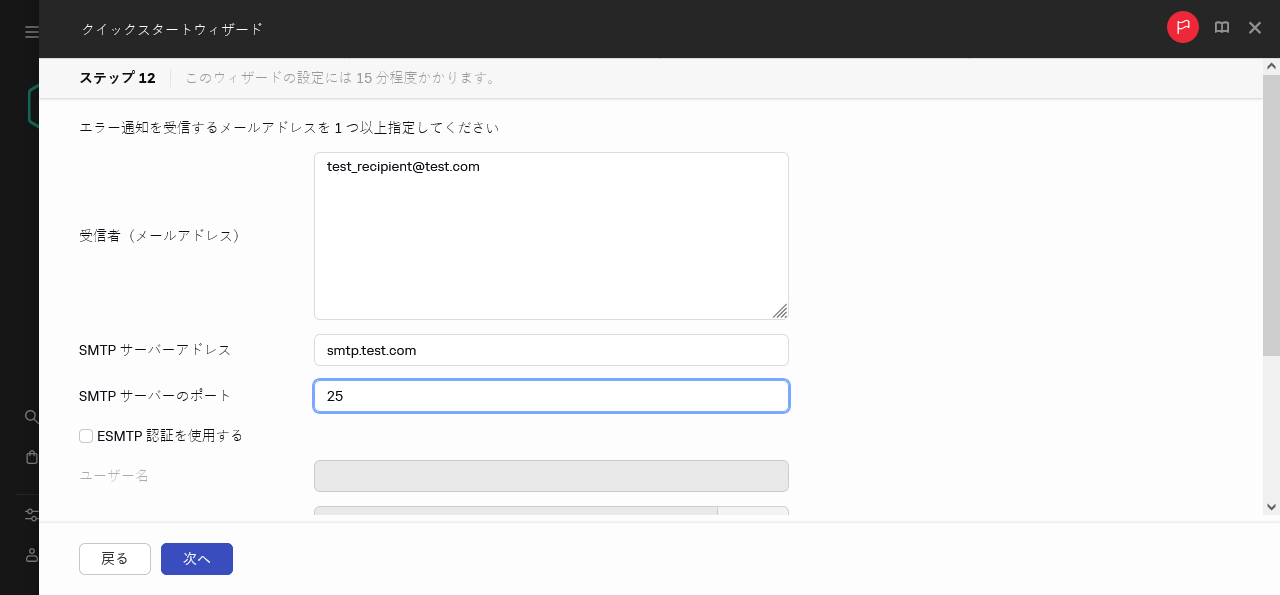Go back using the 戻る button
The width and height of the screenshot is (1280, 595).
click(x=114, y=558)
